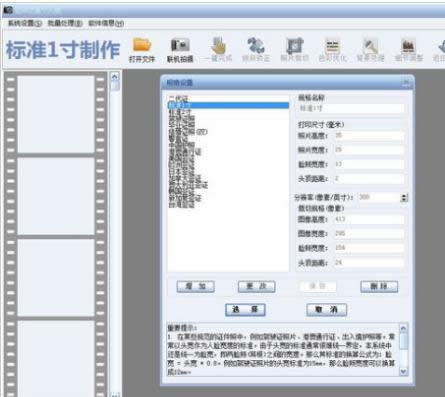
Task: Select 二代证 in the spec list
Action: (178, 99)
